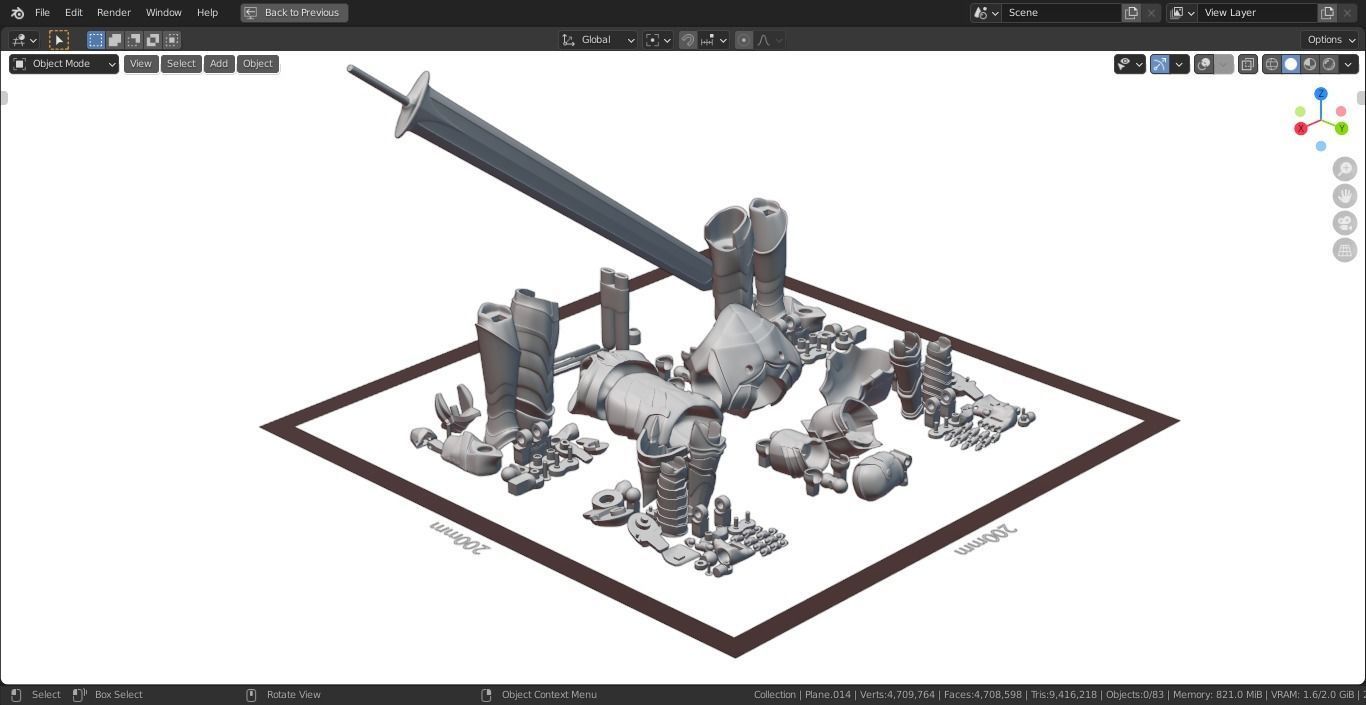Click the negative Y axis gizmo dot

point(1300,112)
